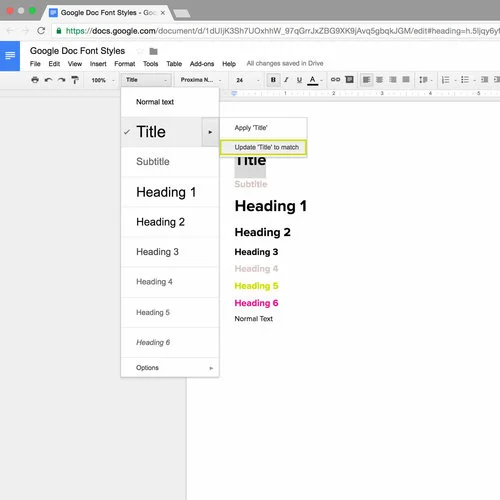Select Heading 2 style in list

170,222
